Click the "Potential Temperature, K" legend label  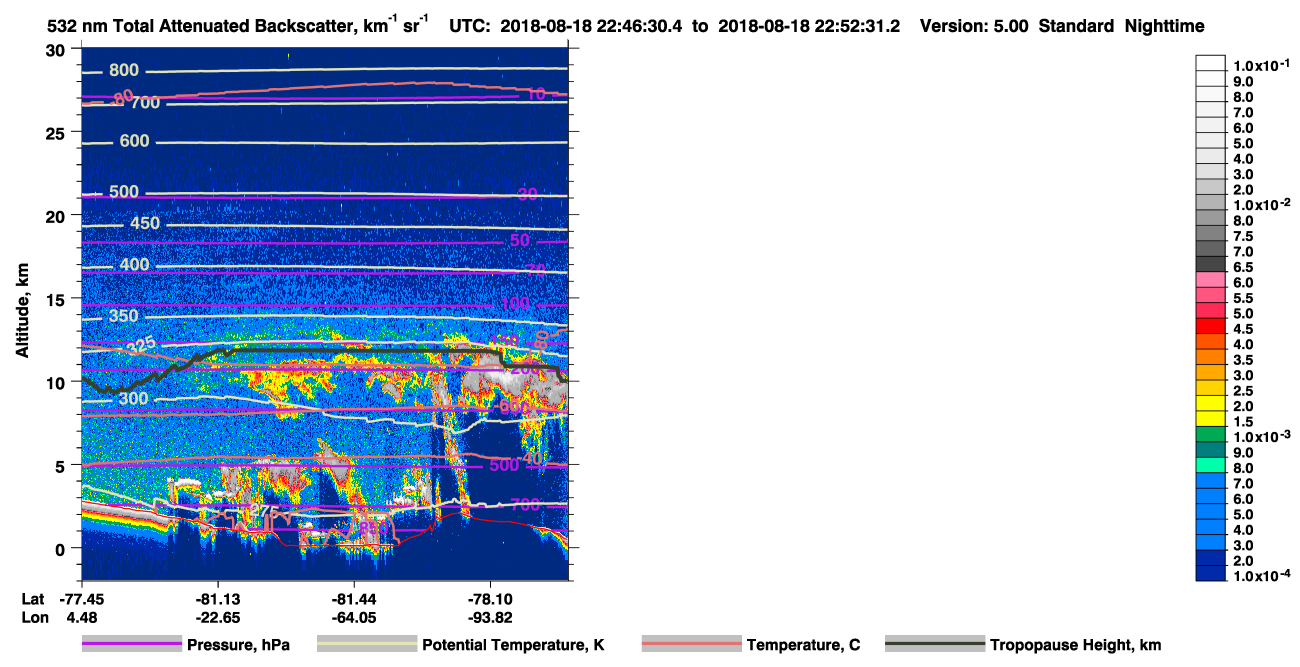tap(513, 645)
